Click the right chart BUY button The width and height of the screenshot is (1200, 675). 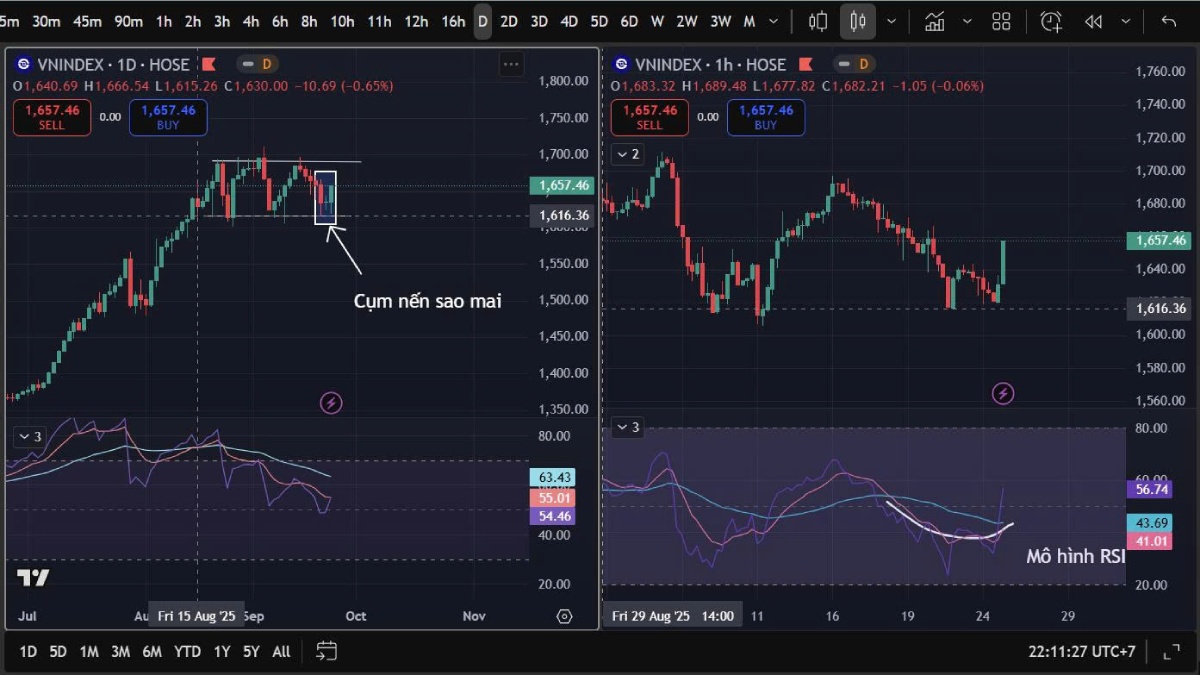tap(765, 117)
